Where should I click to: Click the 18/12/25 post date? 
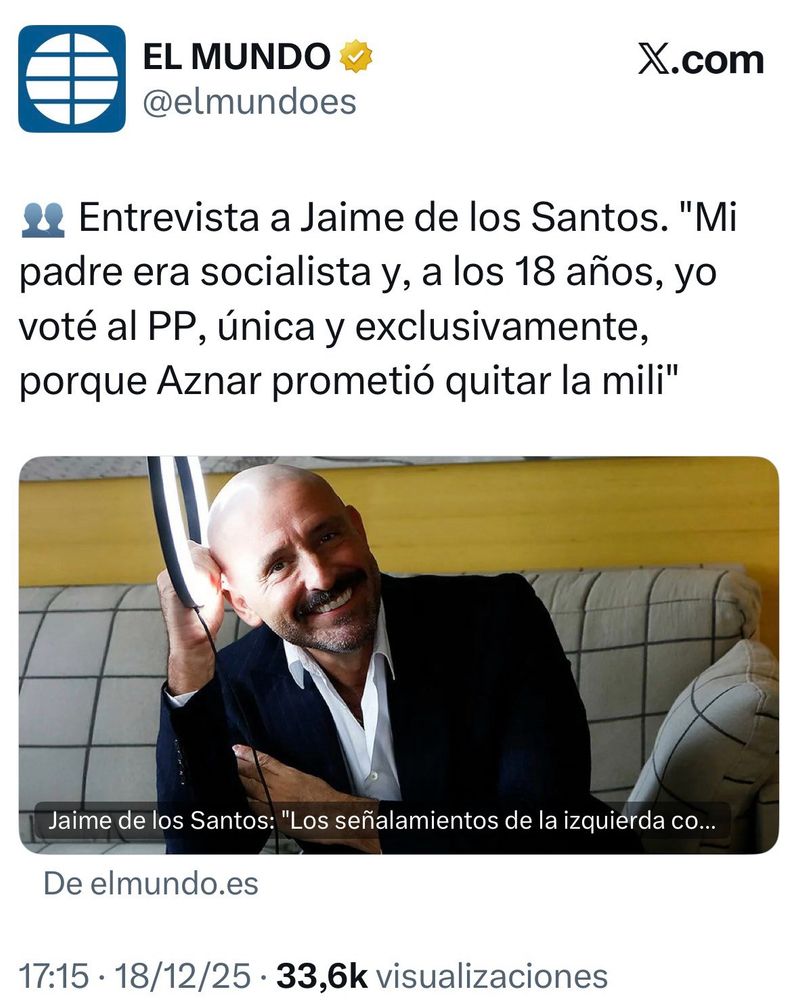[183, 976]
